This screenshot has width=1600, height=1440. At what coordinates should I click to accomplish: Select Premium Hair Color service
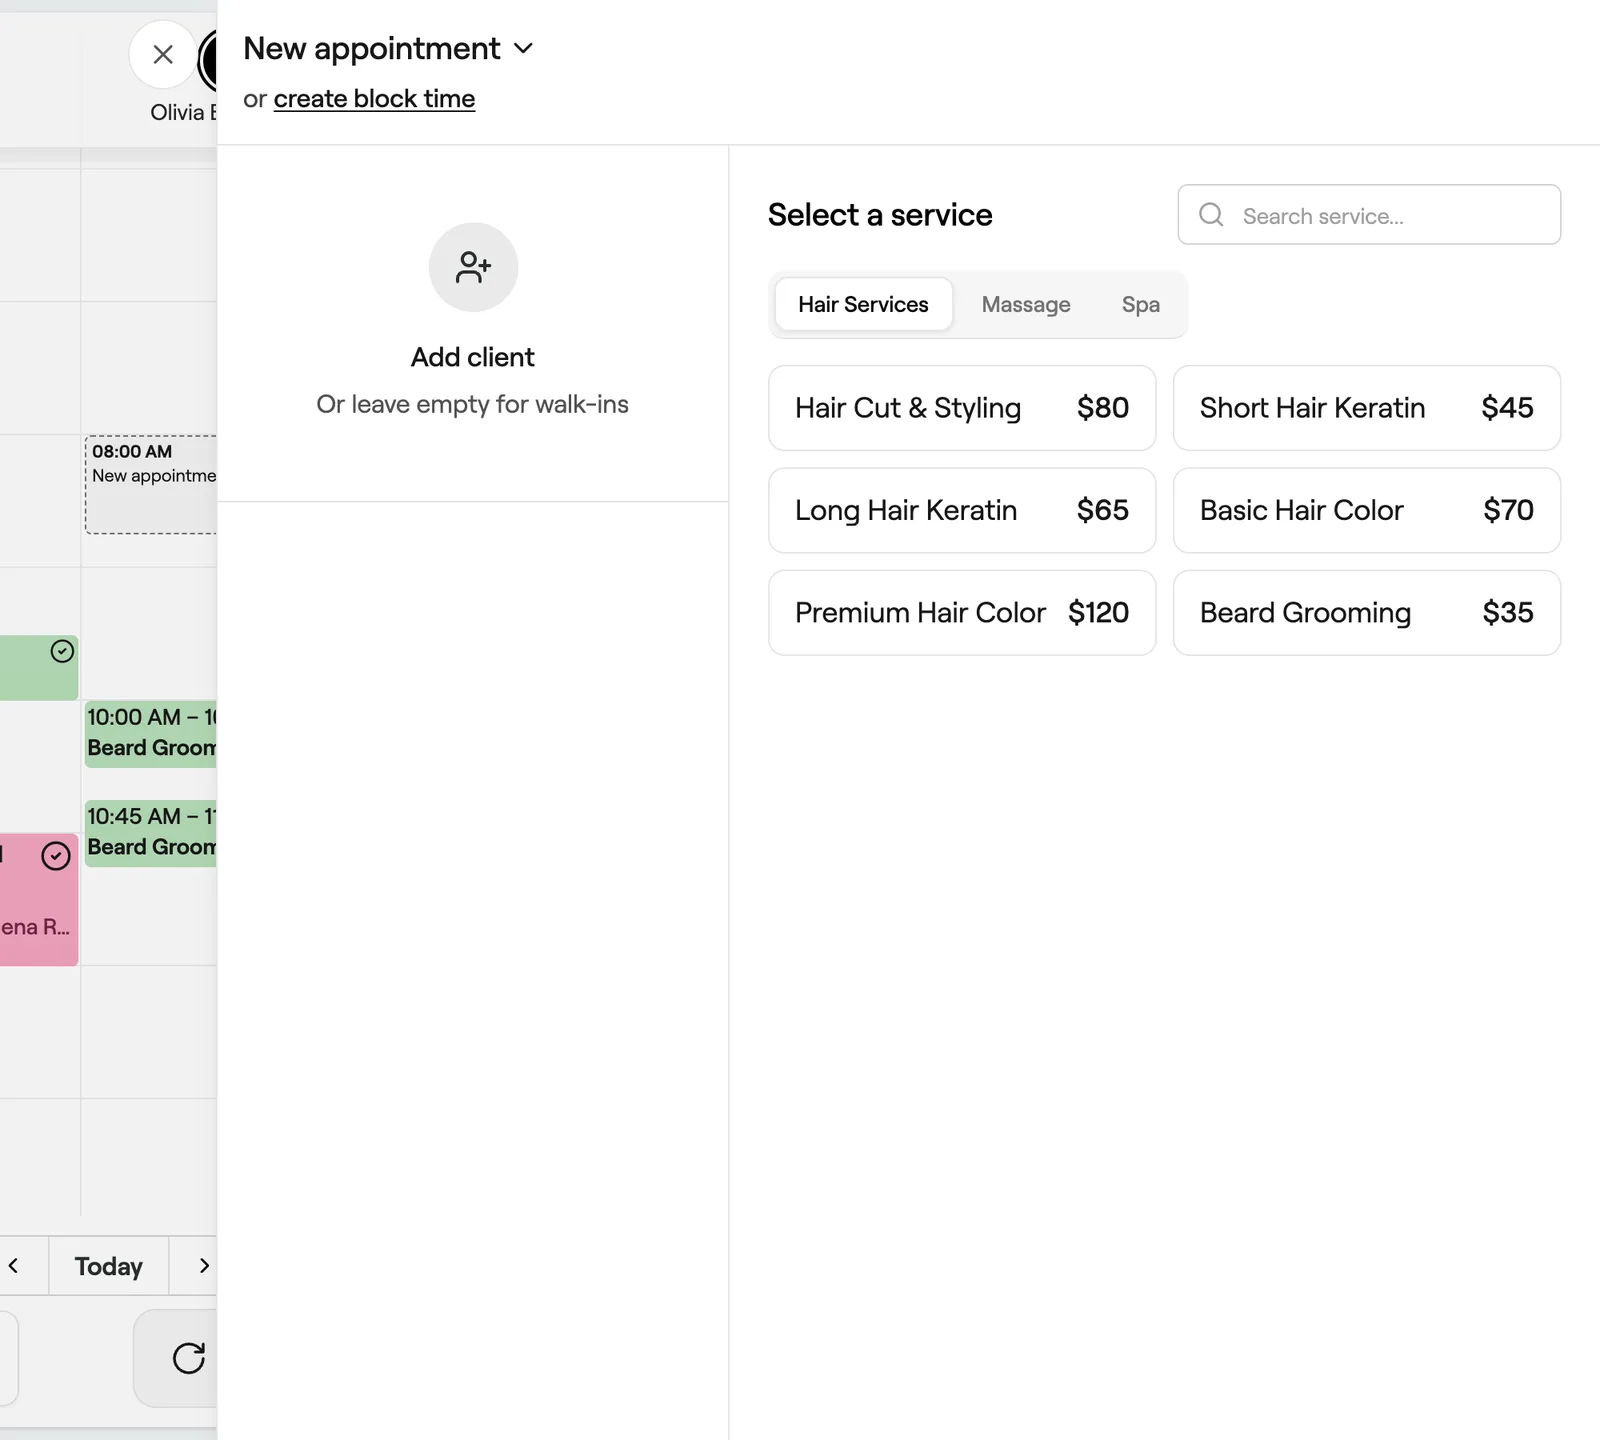[x=962, y=613]
